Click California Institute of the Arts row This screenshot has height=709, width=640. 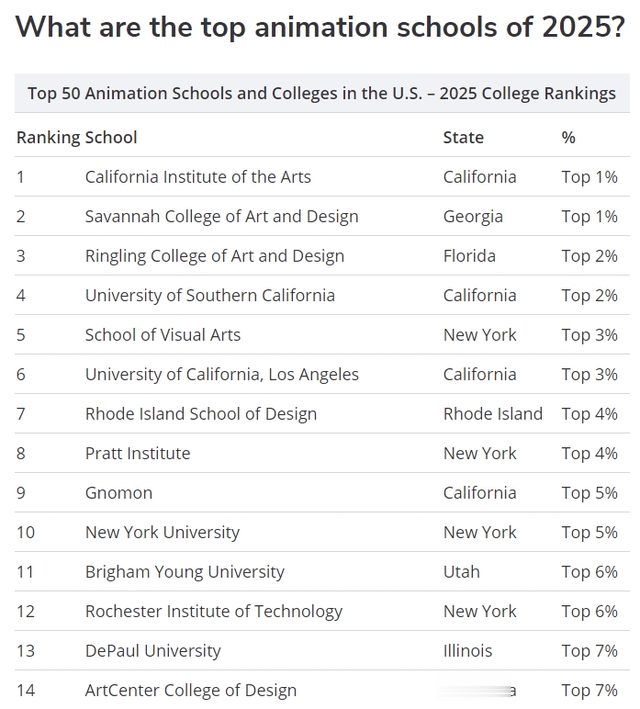(322, 177)
